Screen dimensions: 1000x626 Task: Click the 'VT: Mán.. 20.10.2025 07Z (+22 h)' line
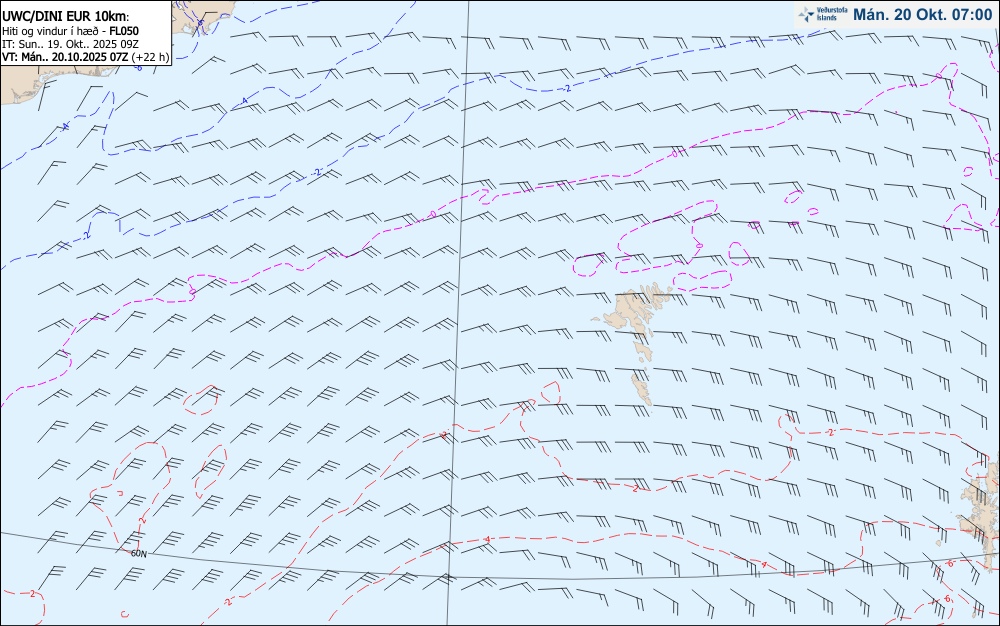click(x=85, y=57)
